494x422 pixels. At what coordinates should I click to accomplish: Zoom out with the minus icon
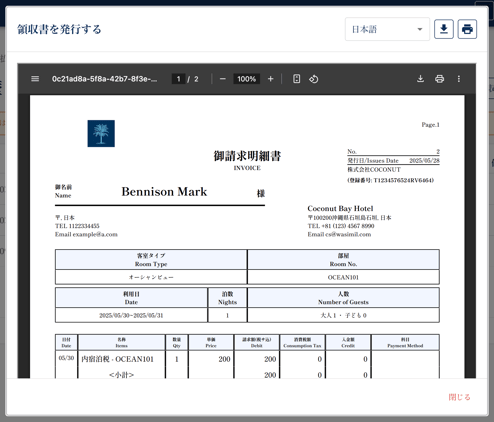pyautogui.click(x=223, y=79)
